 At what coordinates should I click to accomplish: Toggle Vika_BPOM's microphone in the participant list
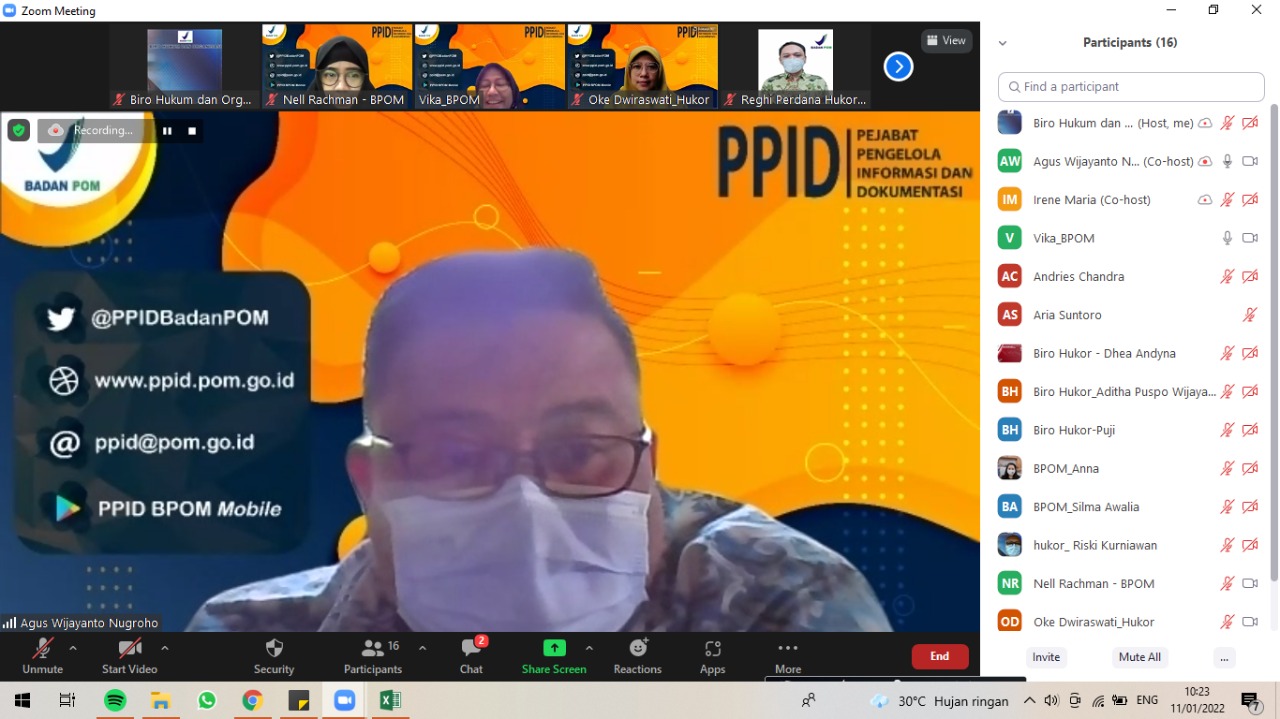[1227, 238]
